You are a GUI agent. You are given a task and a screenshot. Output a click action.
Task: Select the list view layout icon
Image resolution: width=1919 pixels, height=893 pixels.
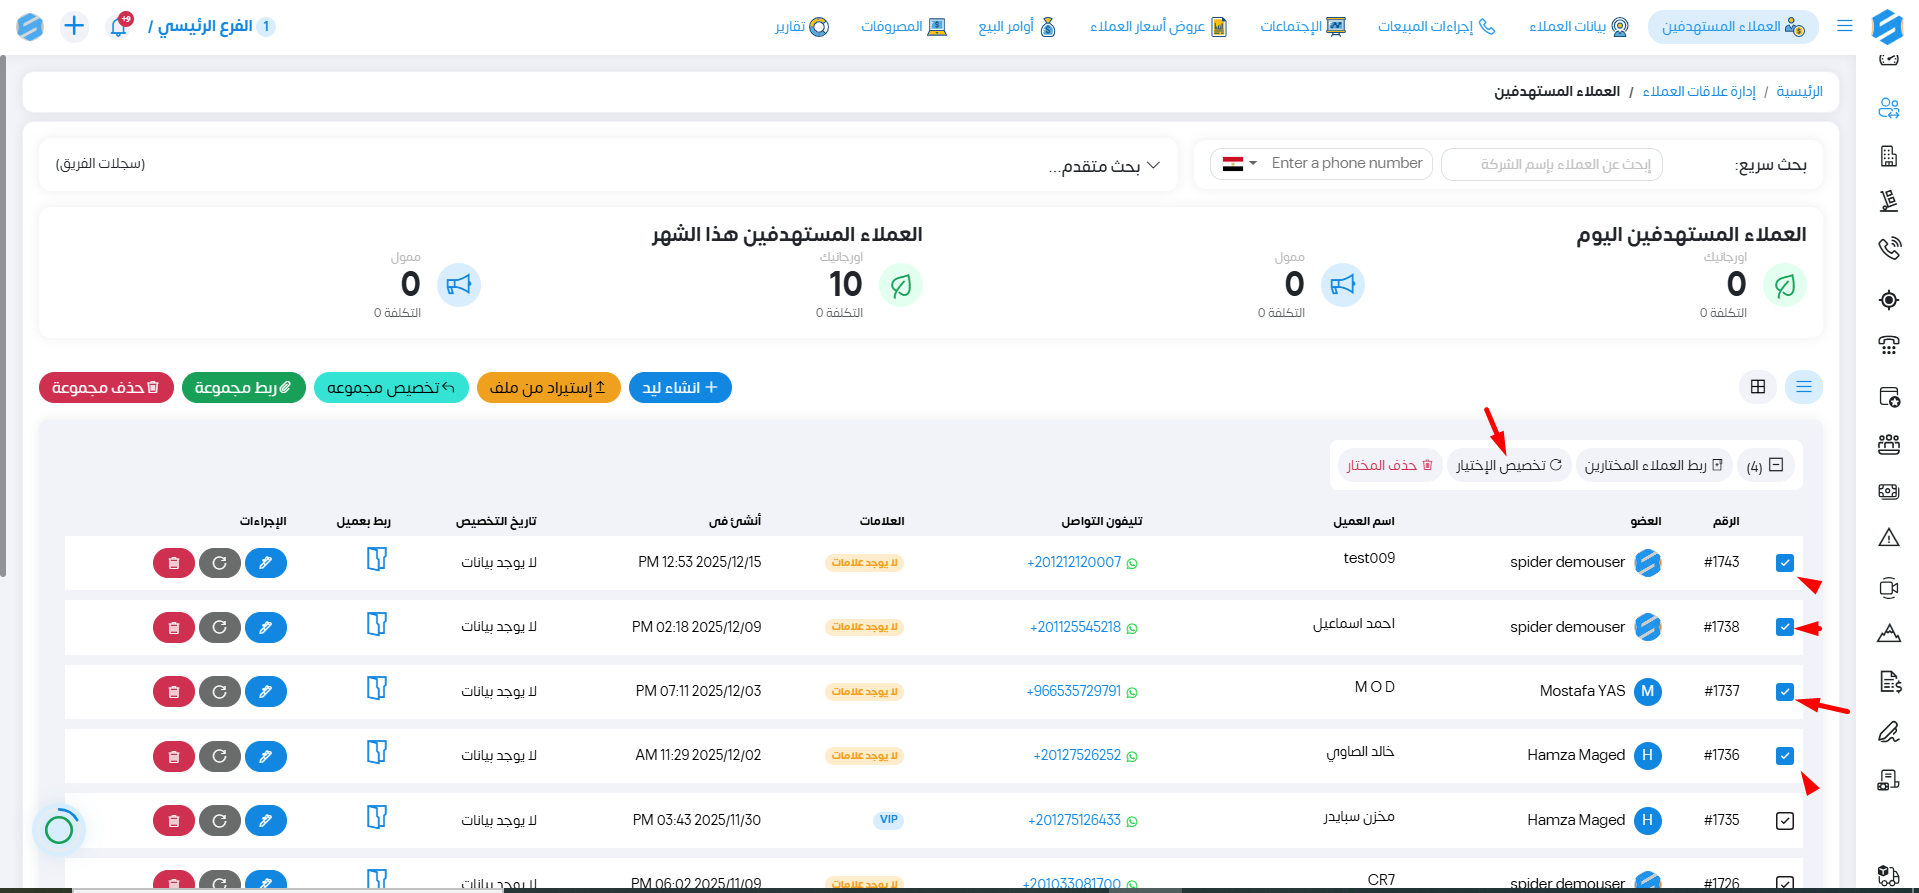[1803, 387]
